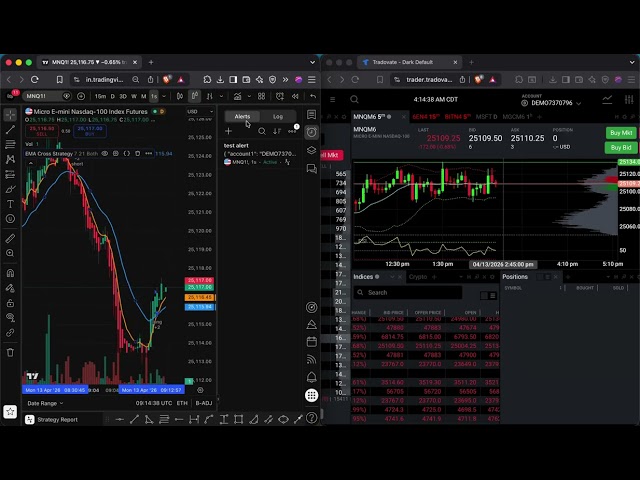Viewport: 640px width, 480px height.
Task: Open new tab in Tradovate browser window
Action: click(x=471, y=62)
